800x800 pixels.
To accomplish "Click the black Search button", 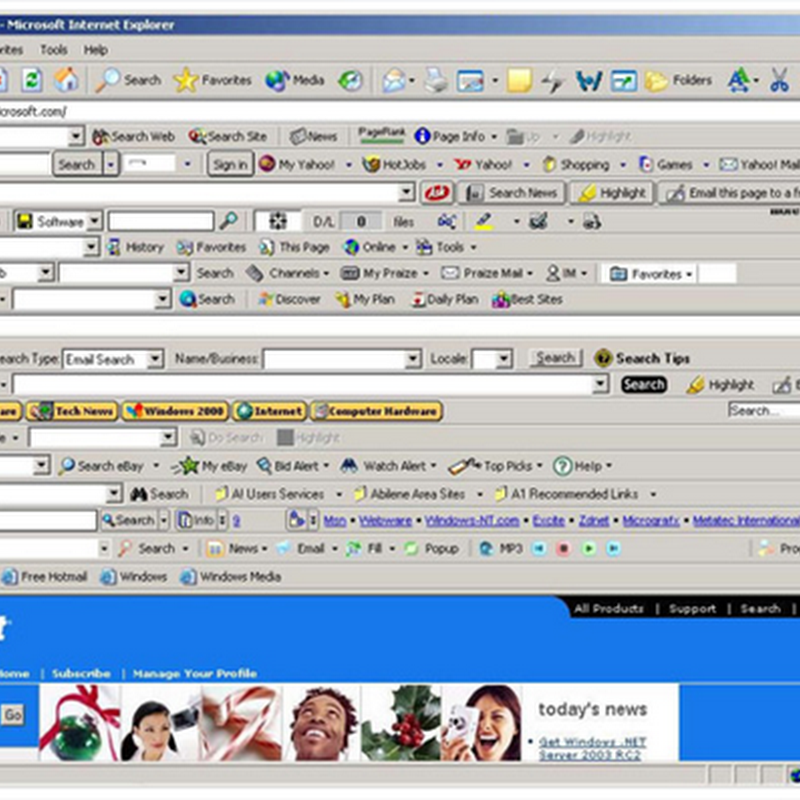I will click(x=644, y=384).
